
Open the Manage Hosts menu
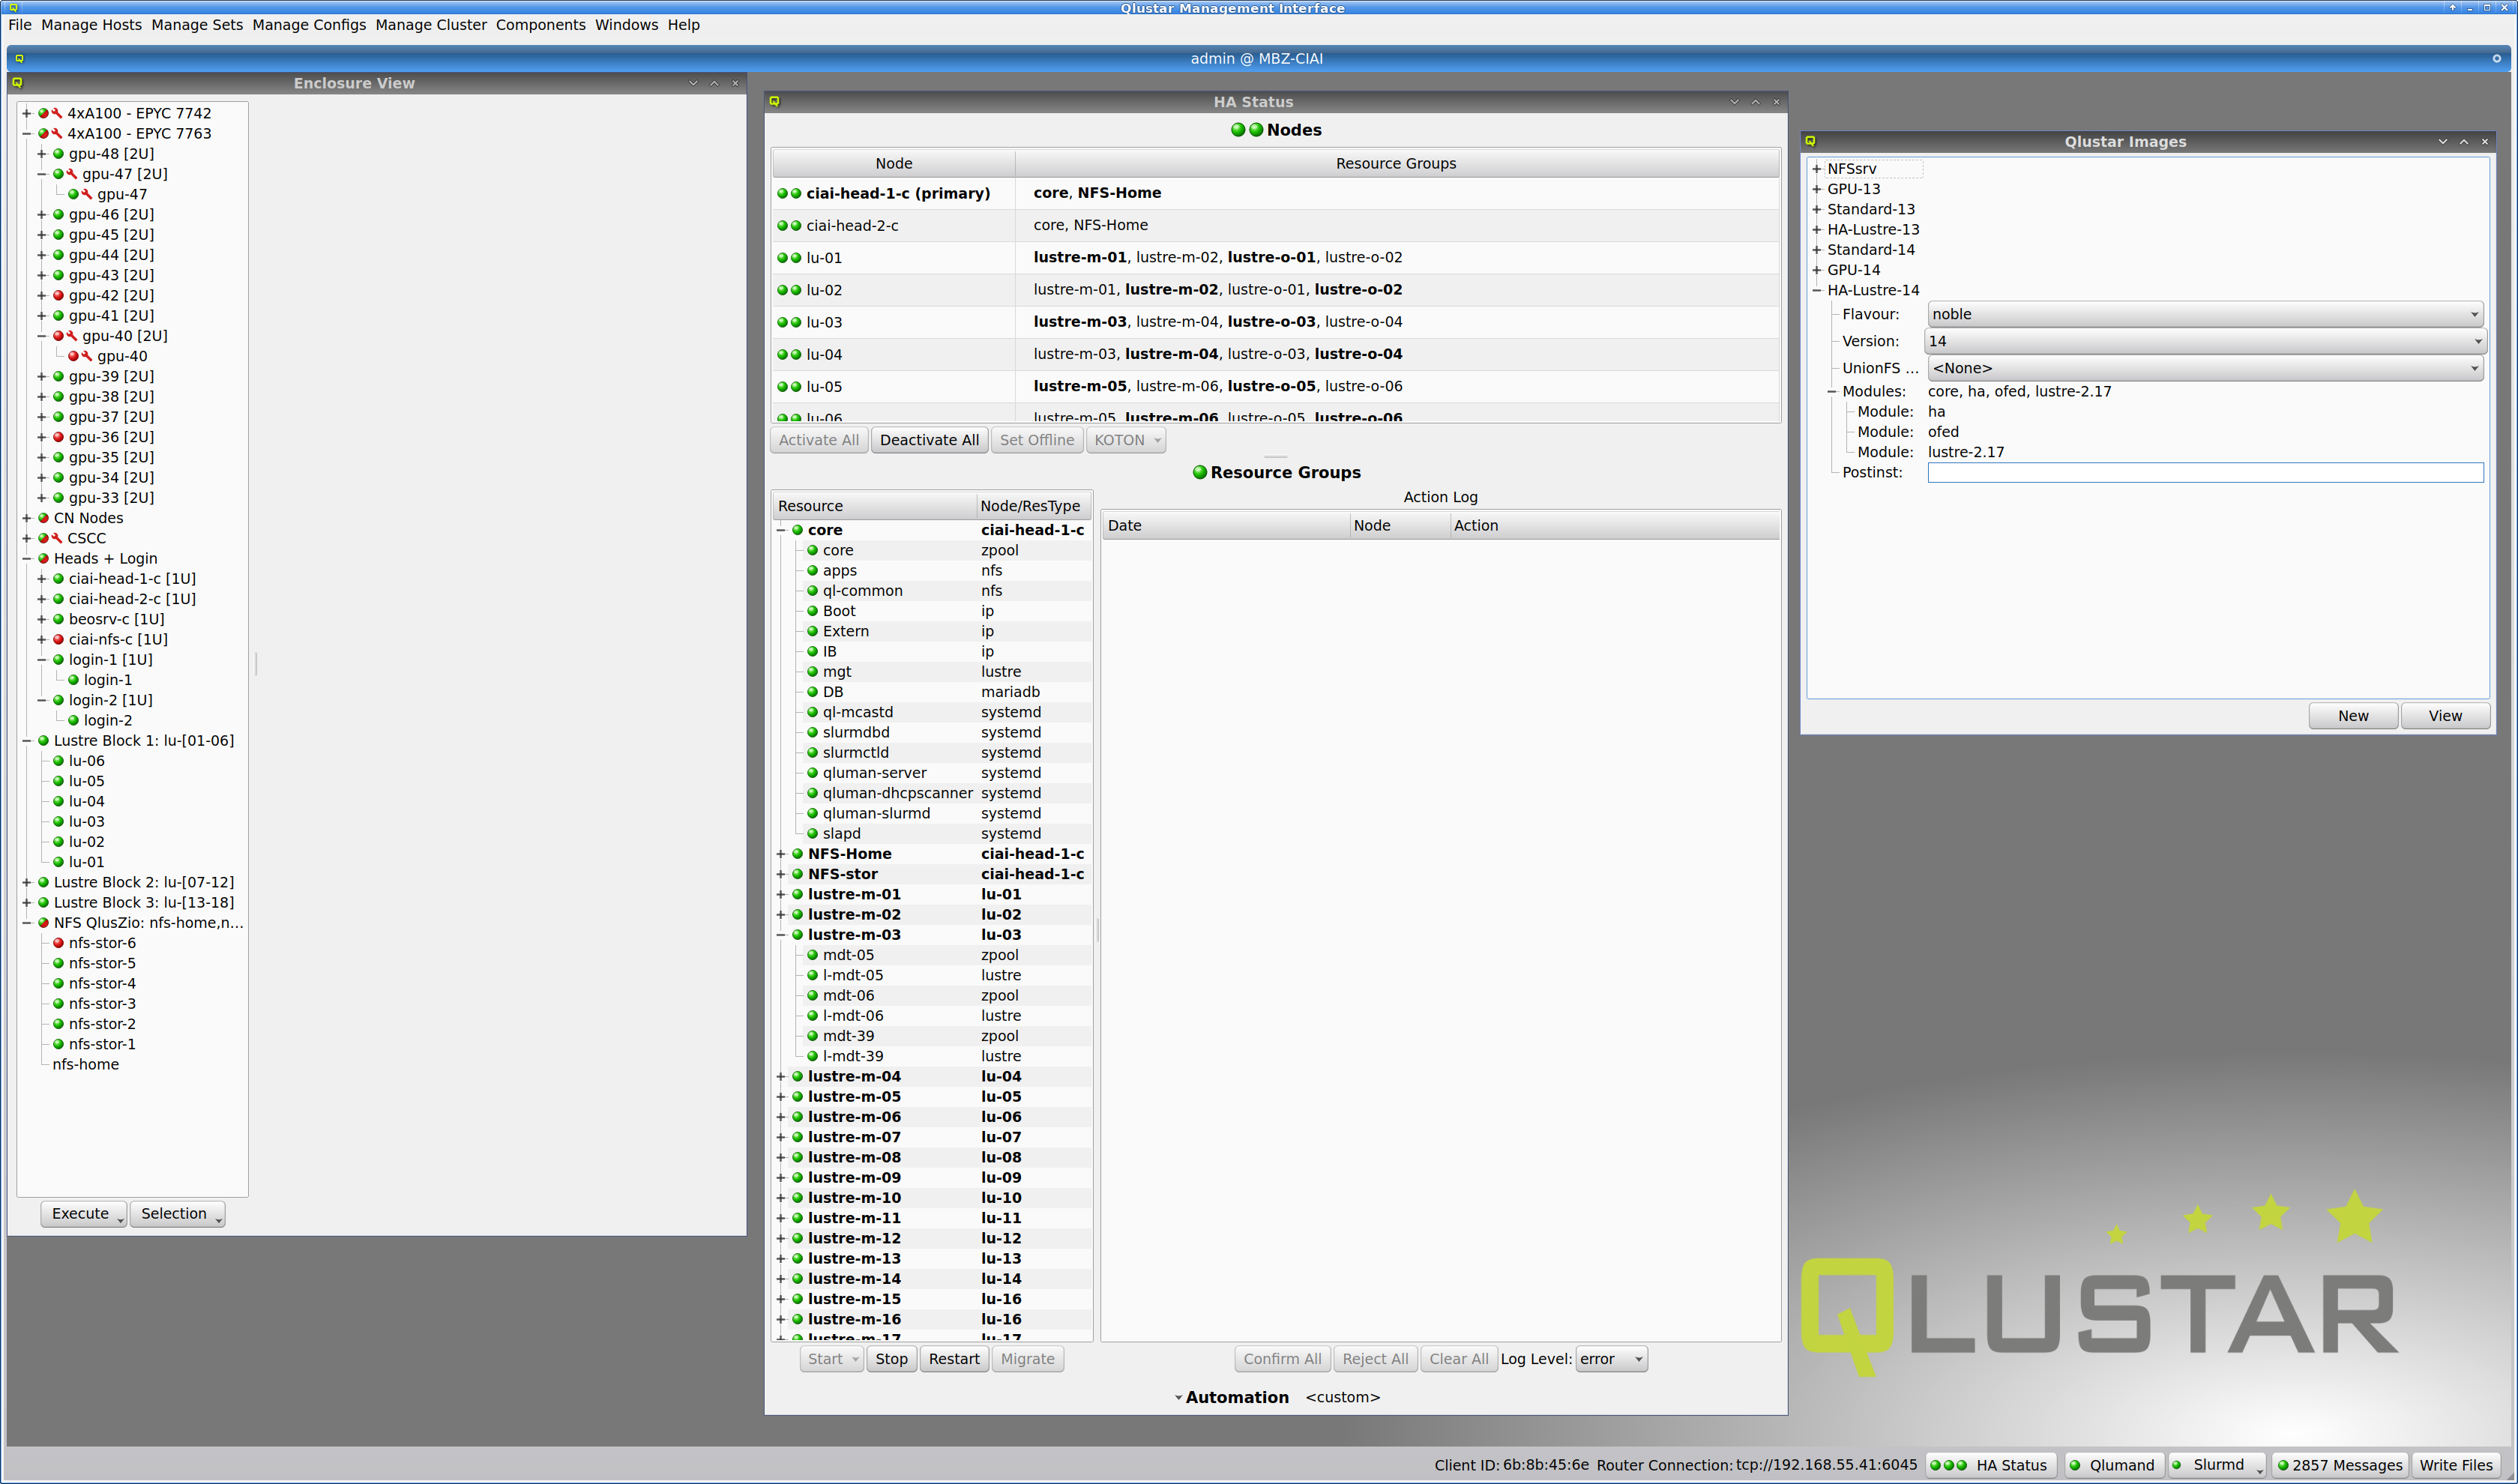[91, 25]
